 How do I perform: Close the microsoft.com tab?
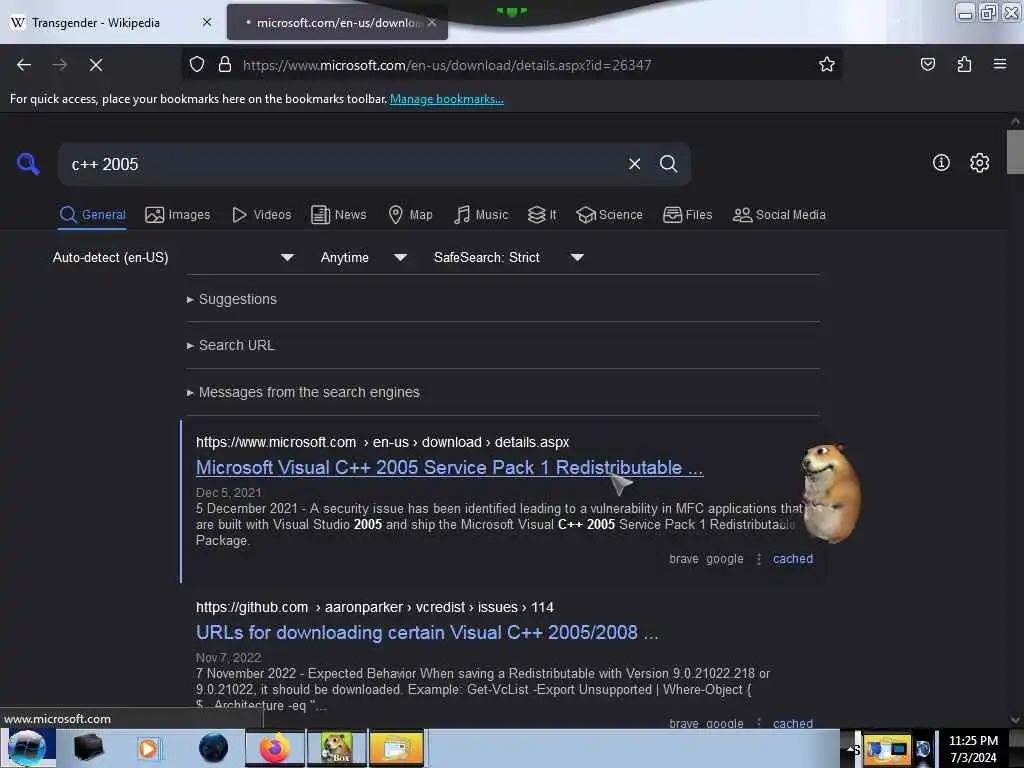pos(432,22)
